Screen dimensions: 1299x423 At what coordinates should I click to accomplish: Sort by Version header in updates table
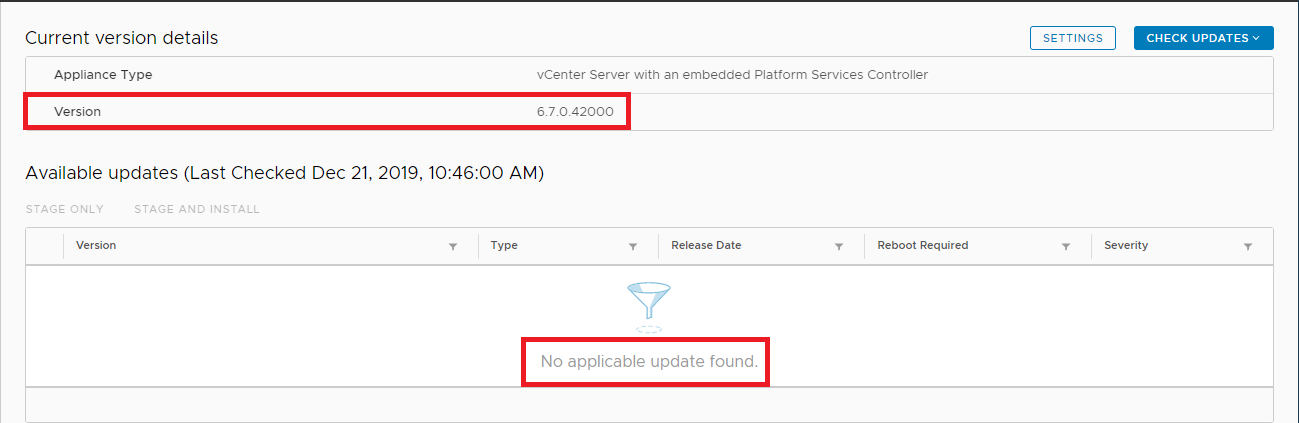96,246
